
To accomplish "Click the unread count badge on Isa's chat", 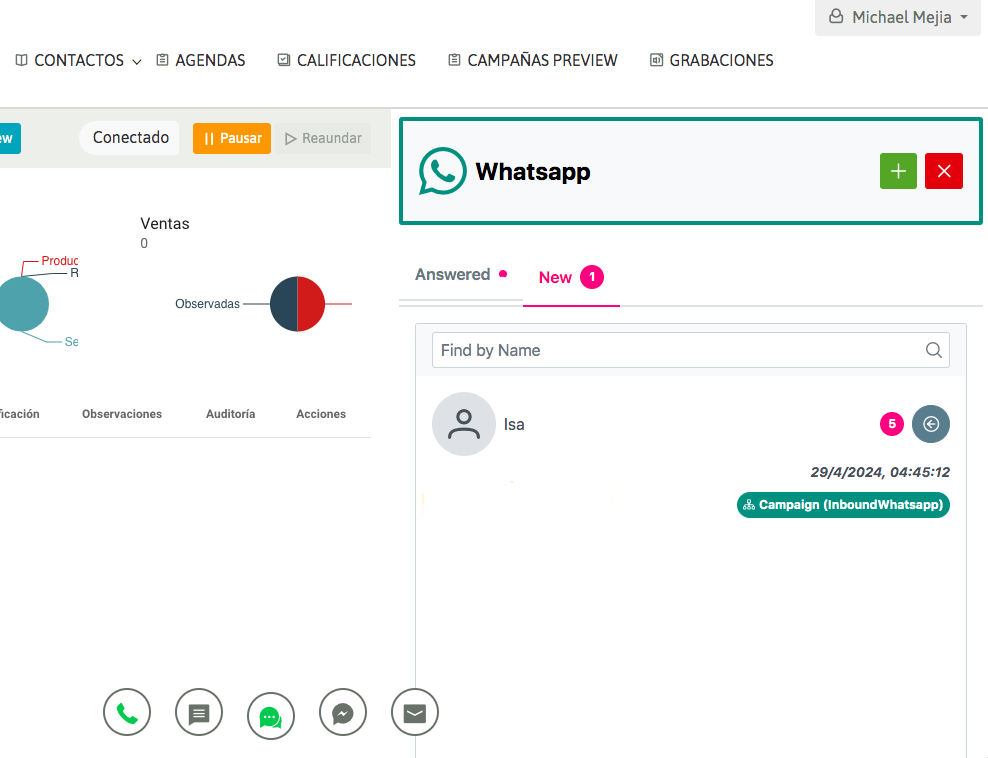I will click(891, 424).
